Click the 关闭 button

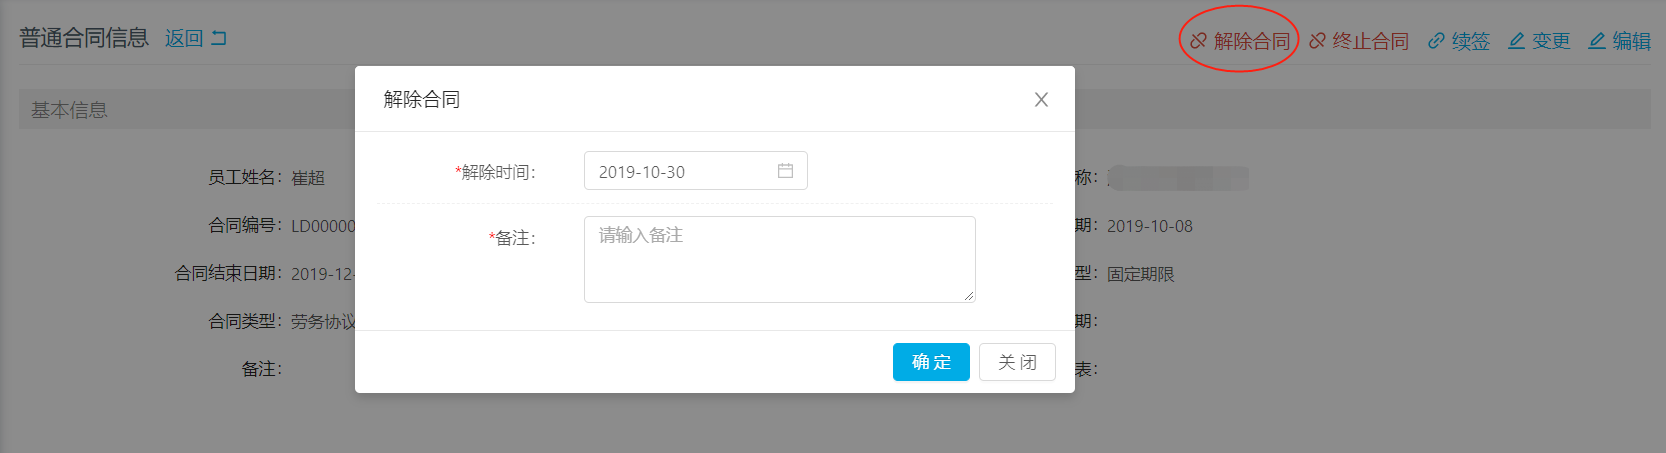[1017, 362]
